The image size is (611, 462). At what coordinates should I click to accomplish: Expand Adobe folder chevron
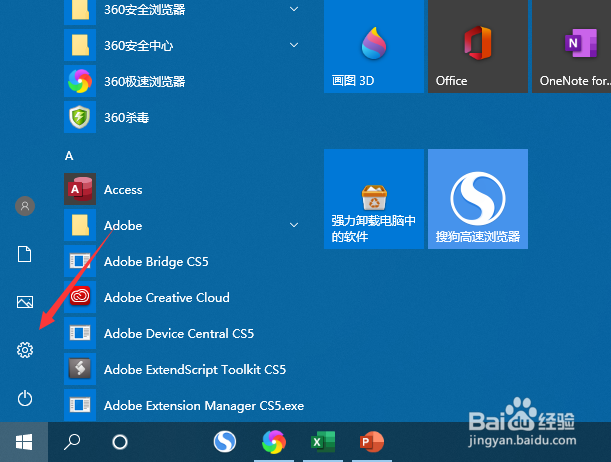[x=294, y=225]
